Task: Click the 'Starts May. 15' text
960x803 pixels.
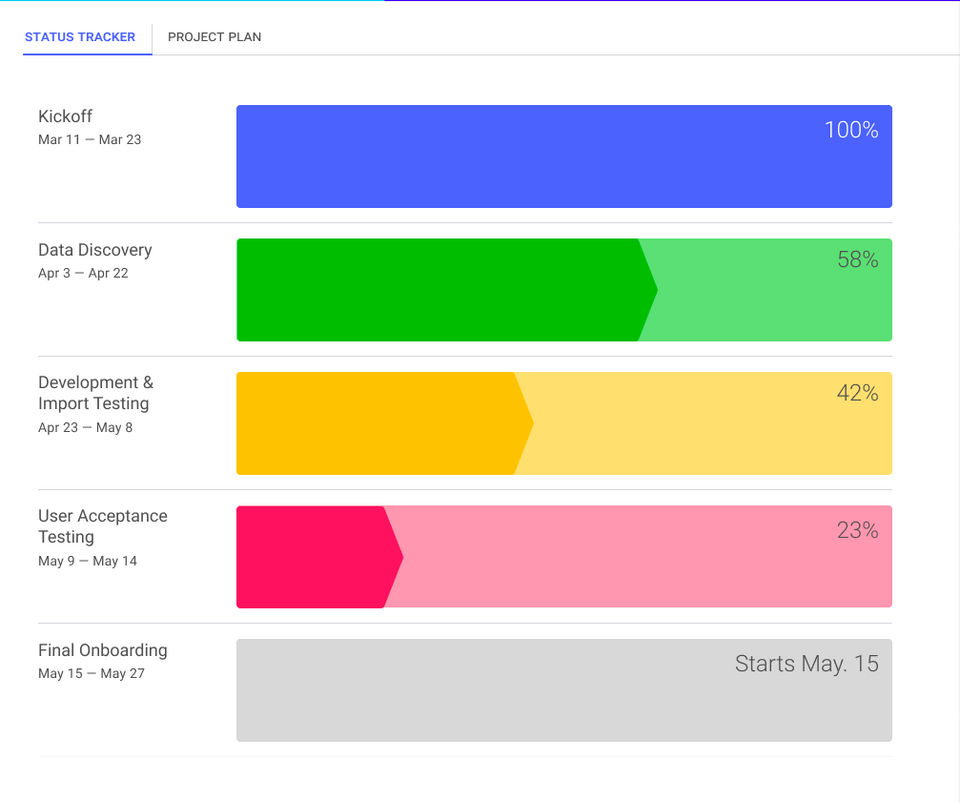Action: [806, 664]
